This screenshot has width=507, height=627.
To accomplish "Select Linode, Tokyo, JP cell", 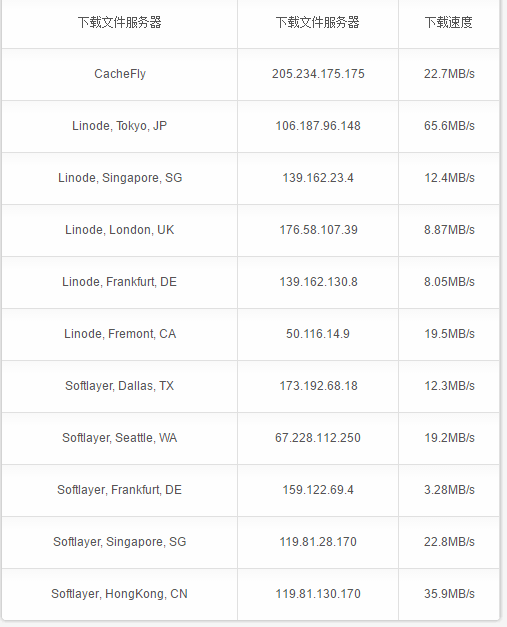I will (x=120, y=126).
